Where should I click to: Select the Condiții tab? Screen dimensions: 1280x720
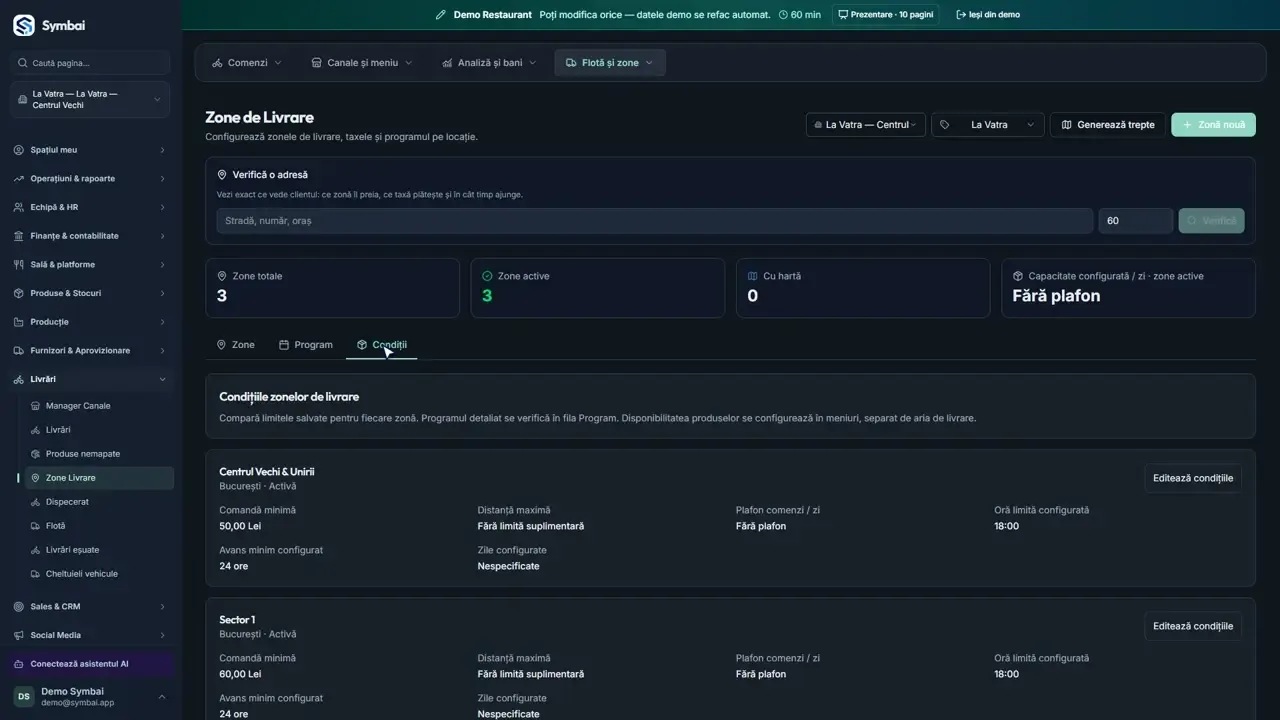click(x=382, y=345)
